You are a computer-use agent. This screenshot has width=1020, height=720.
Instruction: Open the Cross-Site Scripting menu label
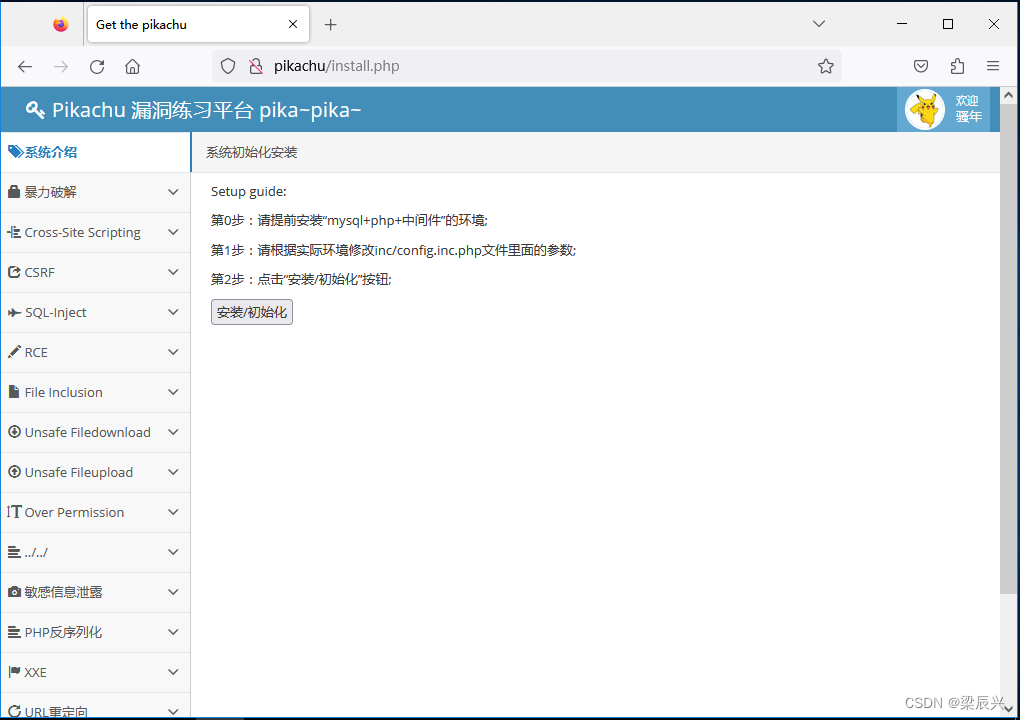pos(83,232)
